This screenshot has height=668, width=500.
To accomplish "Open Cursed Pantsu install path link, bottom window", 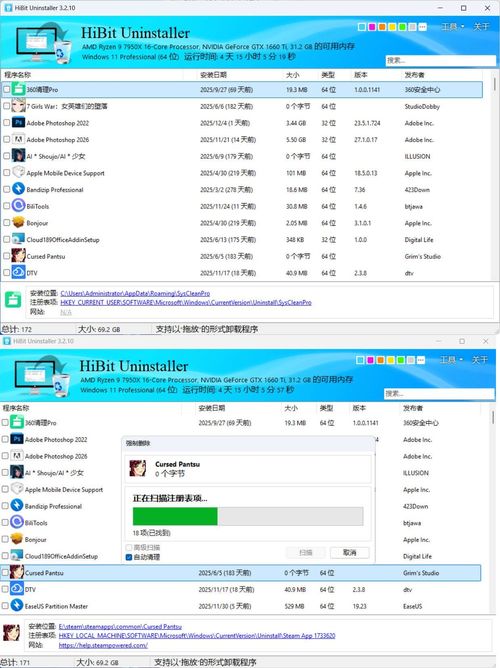I will [x=120, y=627].
